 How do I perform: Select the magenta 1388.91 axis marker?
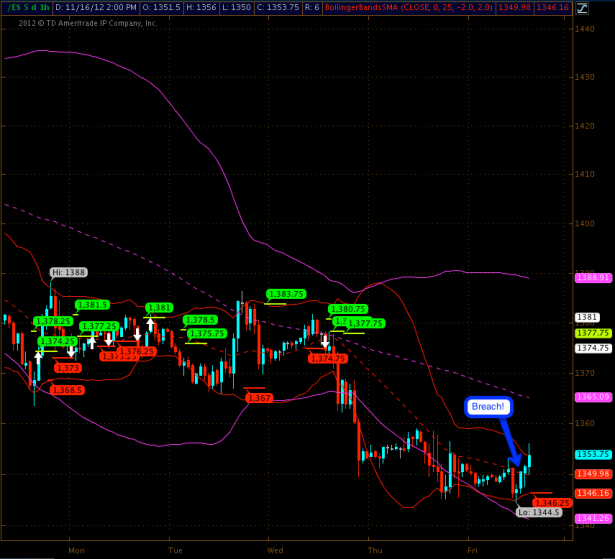click(x=593, y=277)
